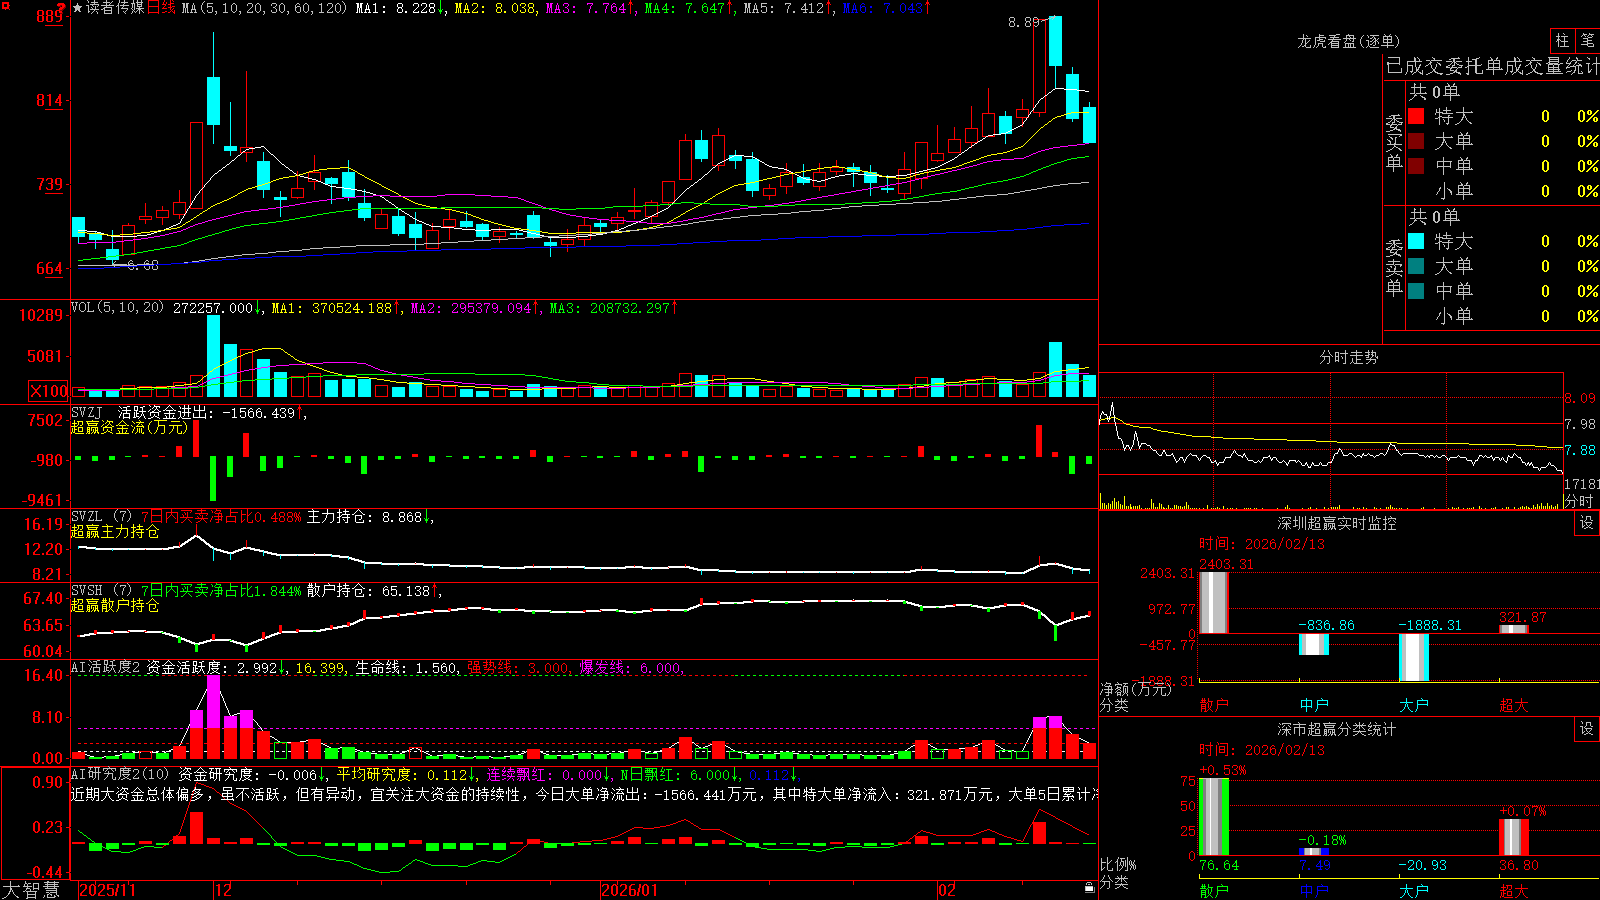Click the 深圳超赢实时监控 panel title
Image resolution: width=1600 pixels, height=900 pixels.
pyautogui.click(x=1337, y=523)
